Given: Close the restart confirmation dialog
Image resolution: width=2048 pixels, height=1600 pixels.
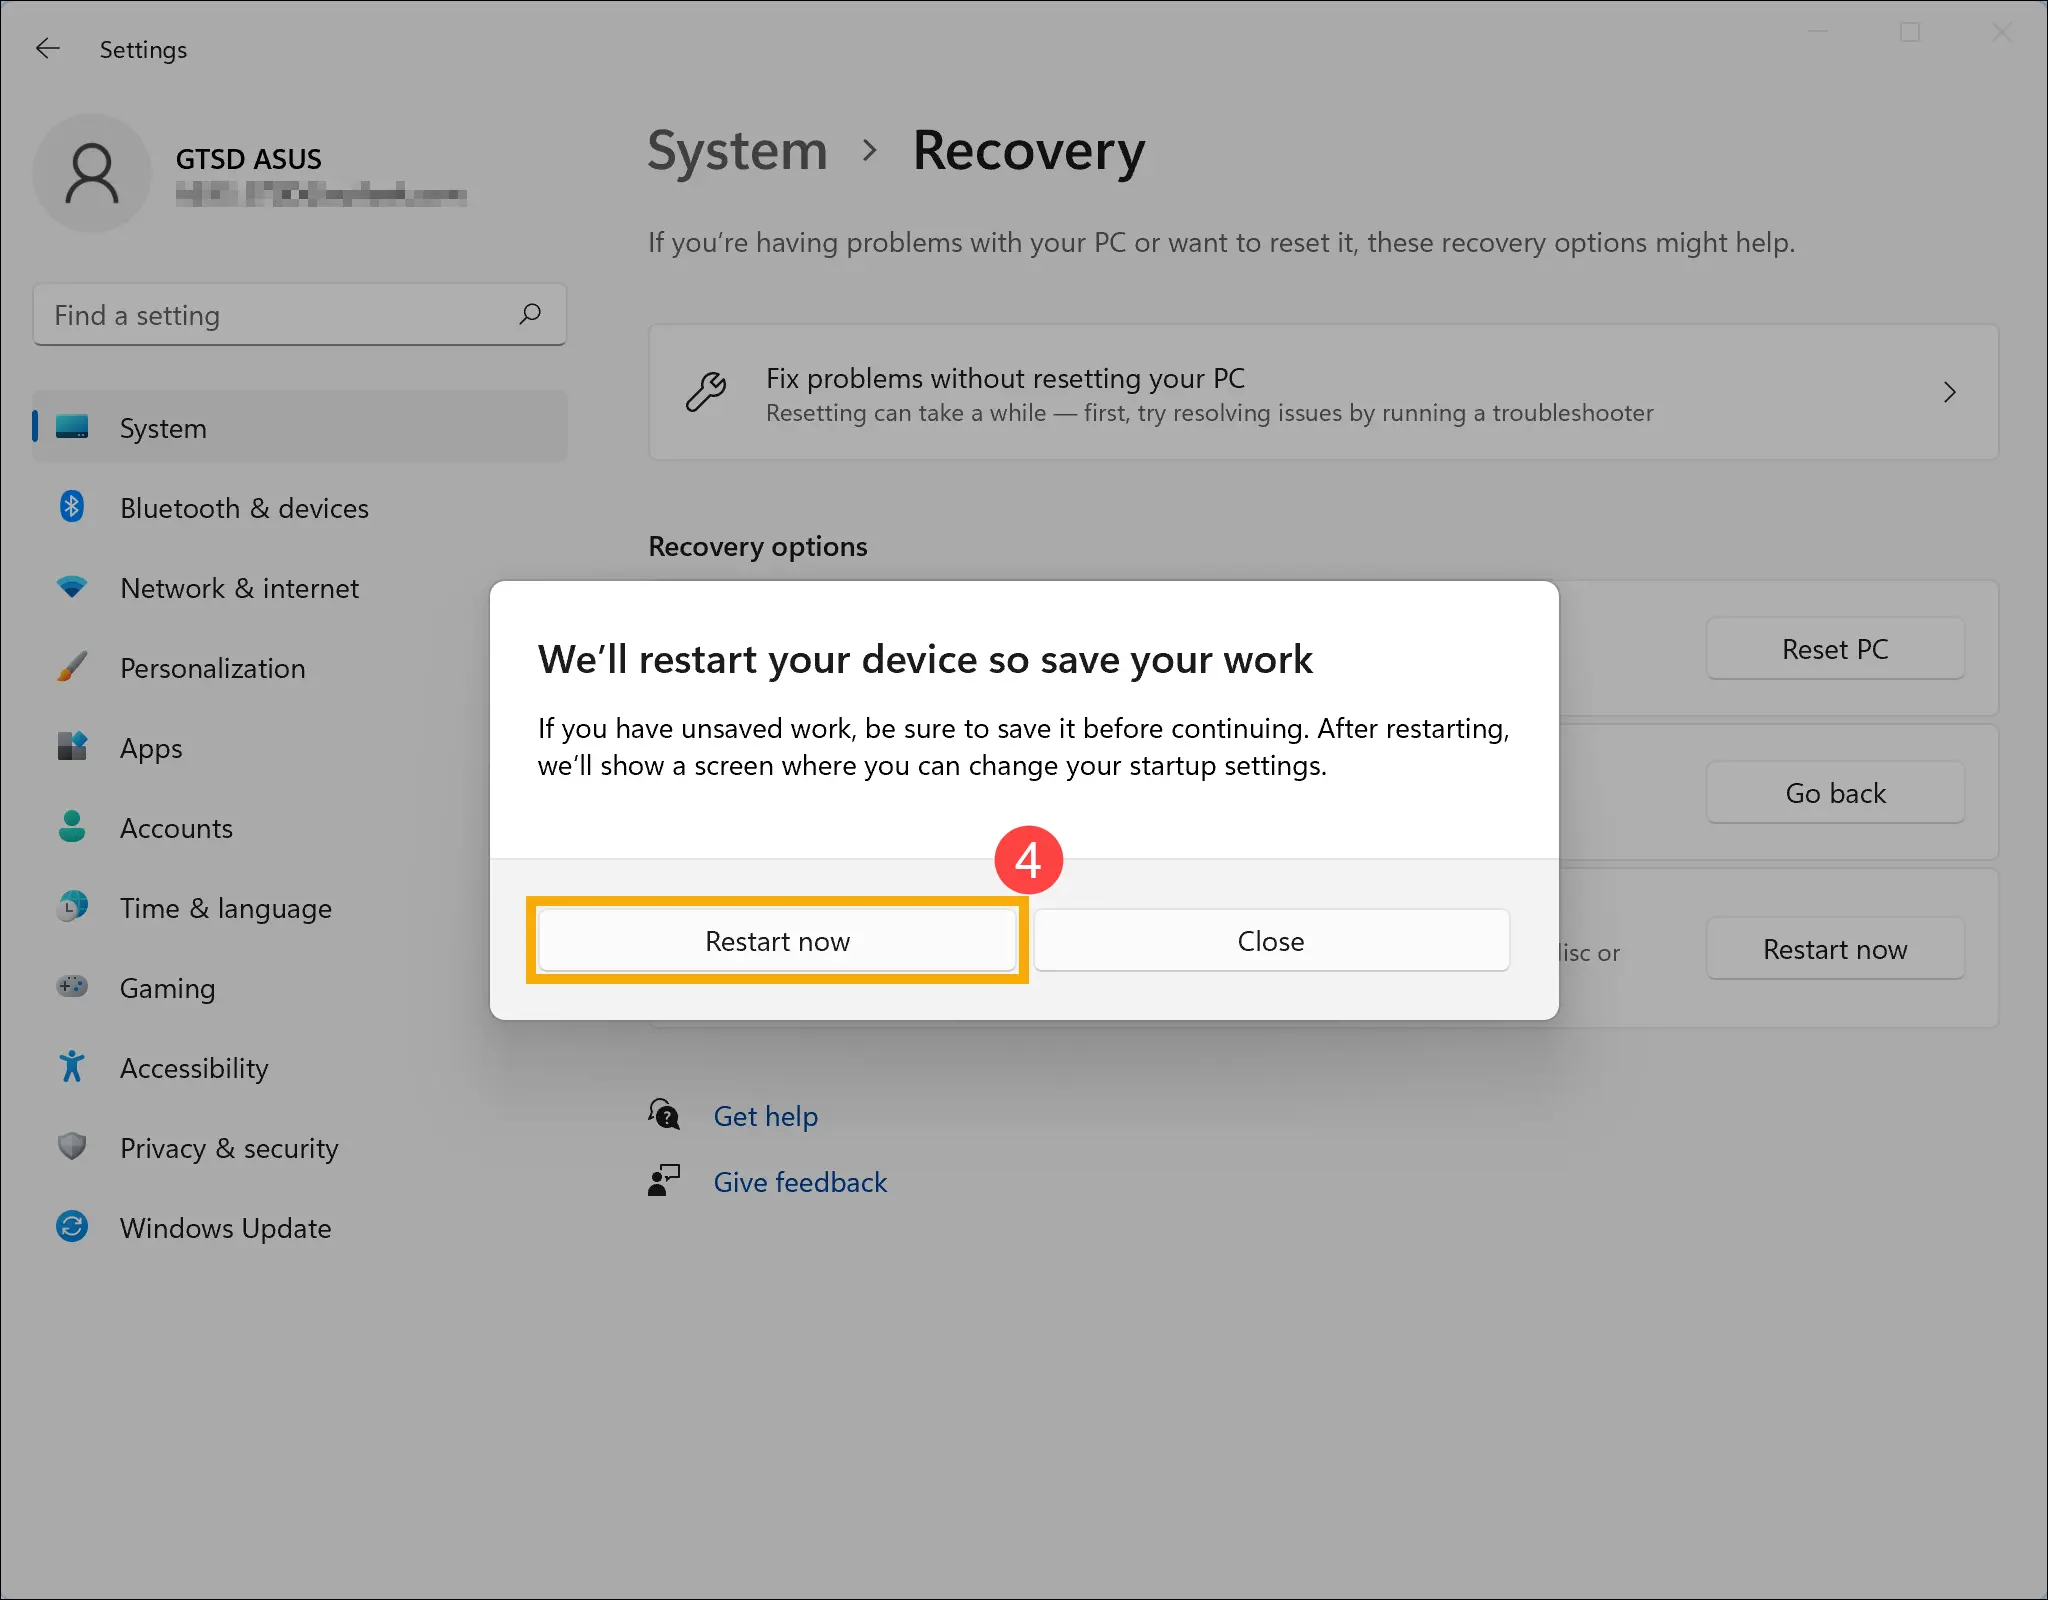Looking at the screenshot, I should [x=1271, y=940].
